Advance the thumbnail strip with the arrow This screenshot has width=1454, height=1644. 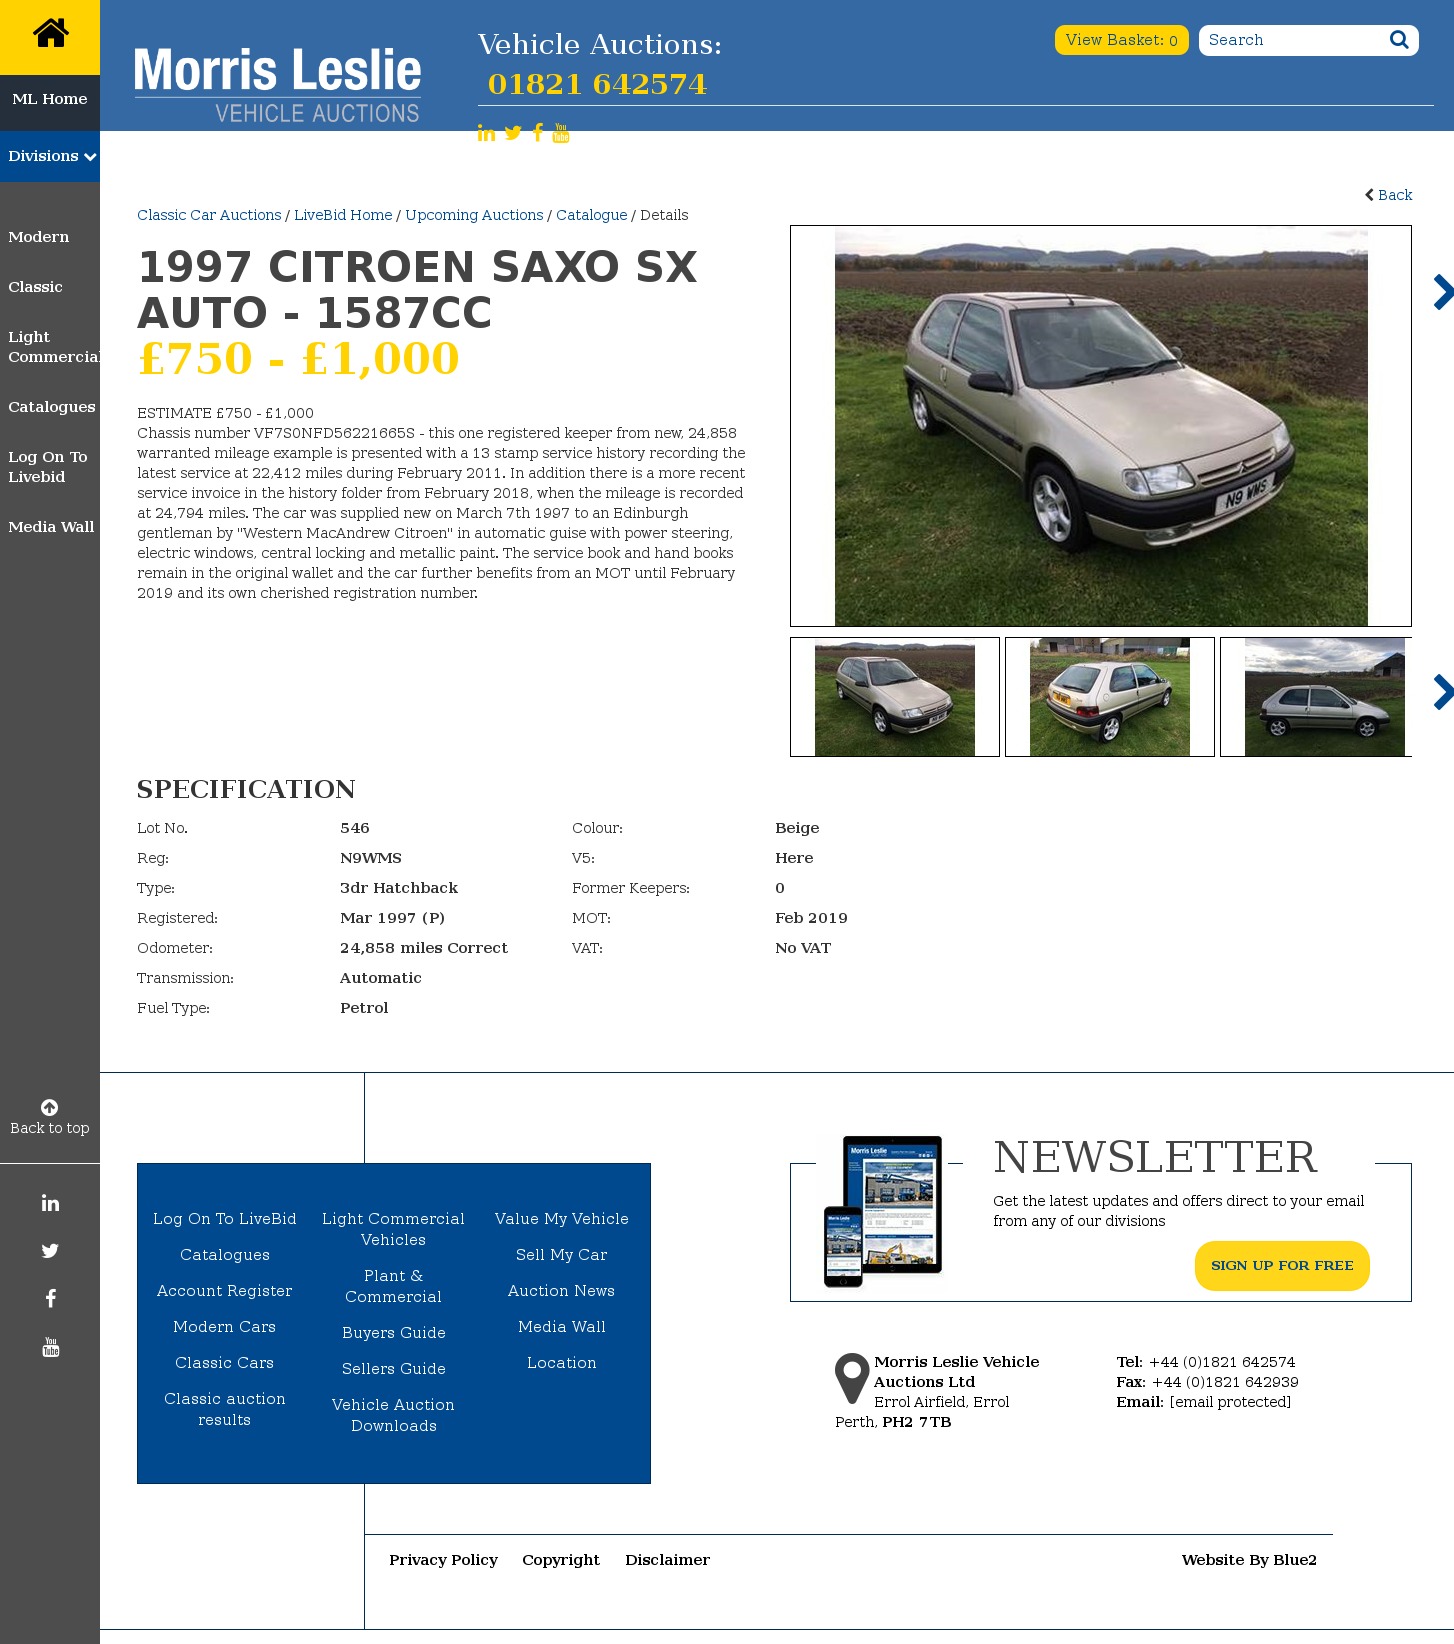pos(1443,692)
